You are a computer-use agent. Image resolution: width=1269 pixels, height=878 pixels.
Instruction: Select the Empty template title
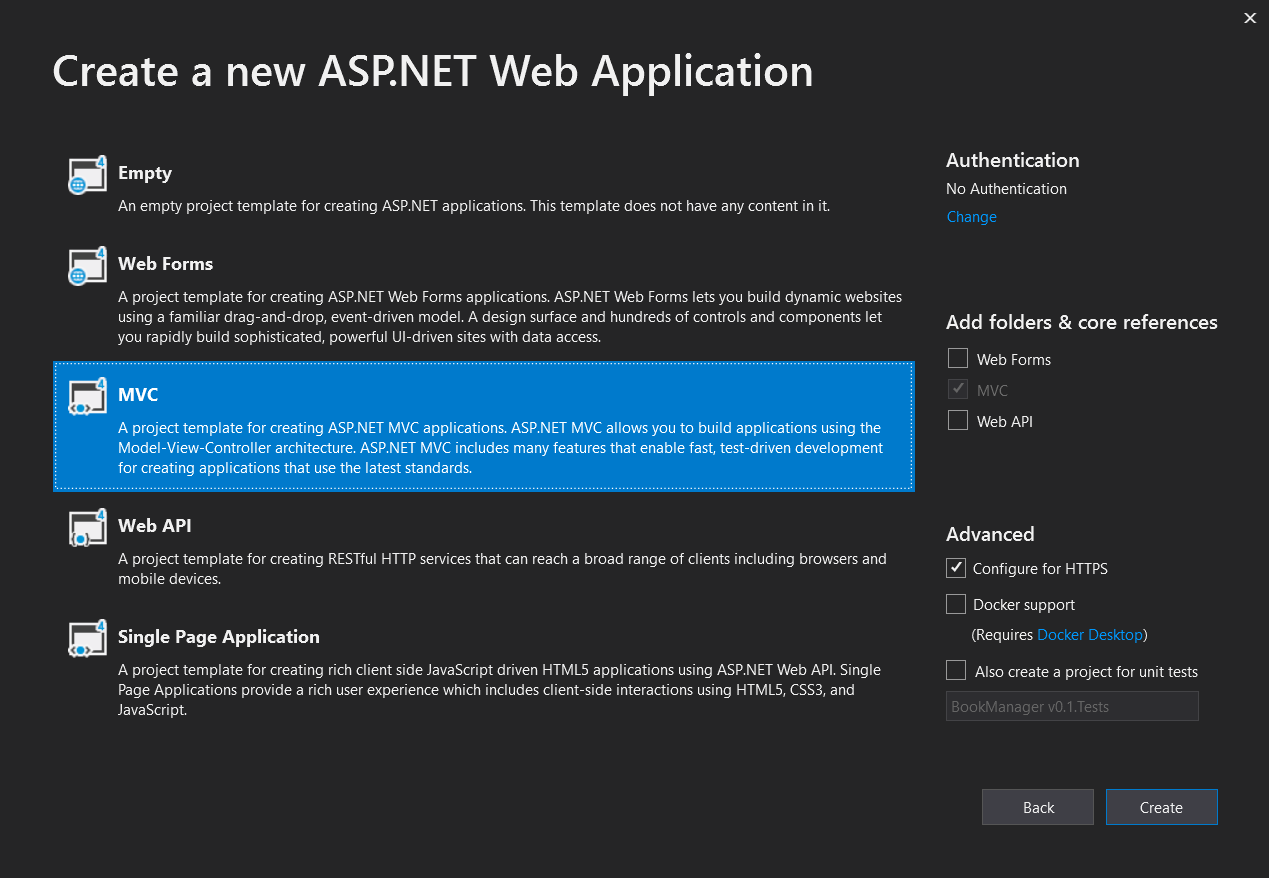pos(145,173)
